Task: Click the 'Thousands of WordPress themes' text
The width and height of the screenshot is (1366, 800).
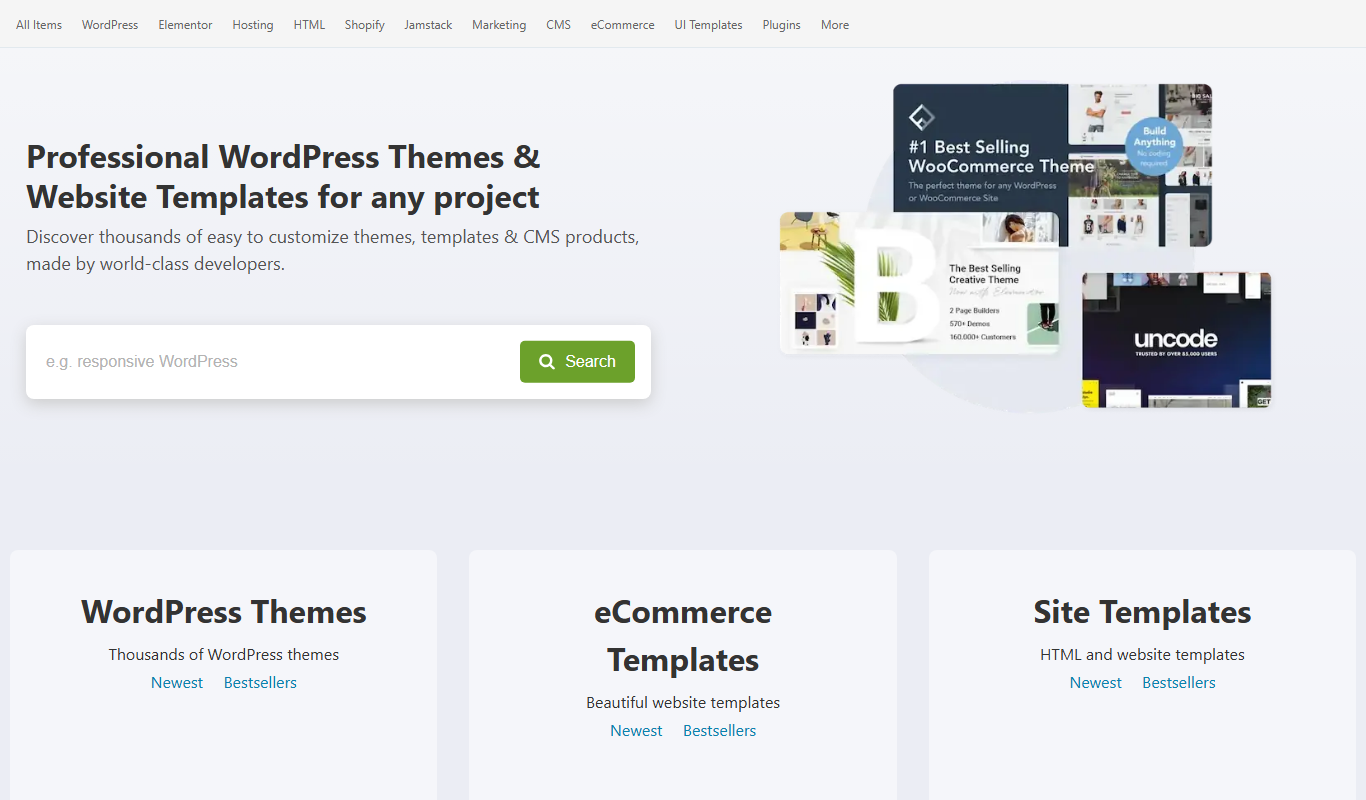Action: (x=224, y=655)
